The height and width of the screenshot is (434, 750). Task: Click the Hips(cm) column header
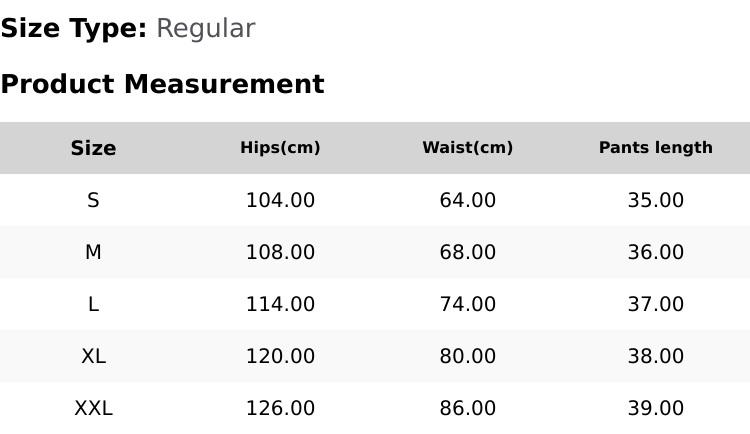[x=280, y=147]
